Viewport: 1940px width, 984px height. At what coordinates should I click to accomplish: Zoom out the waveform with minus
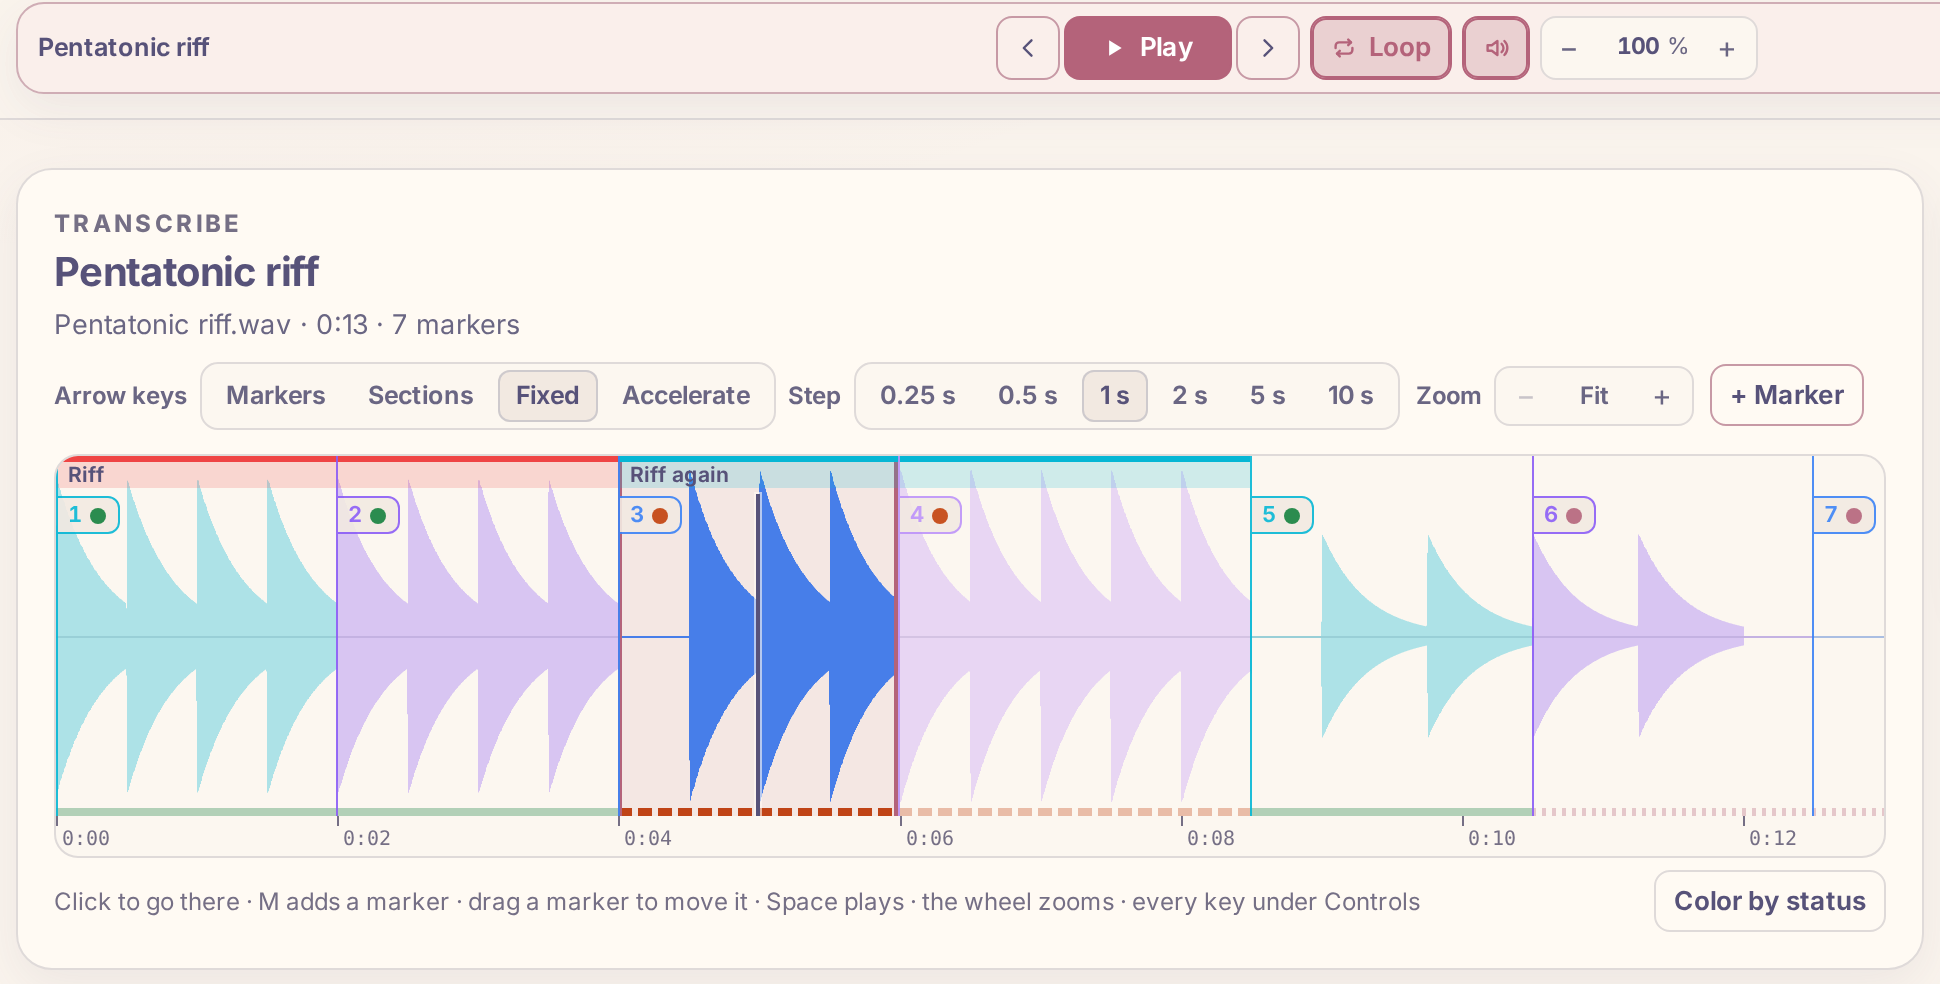(1526, 397)
